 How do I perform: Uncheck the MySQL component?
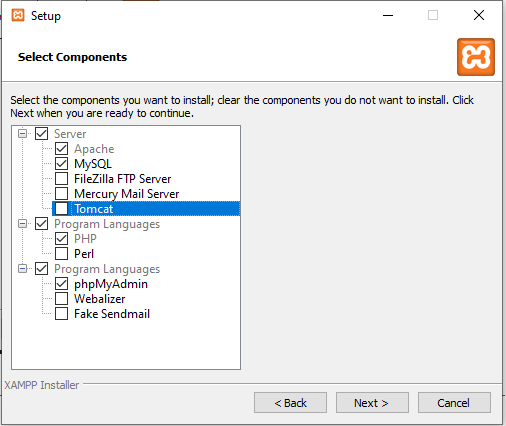pos(62,164)
